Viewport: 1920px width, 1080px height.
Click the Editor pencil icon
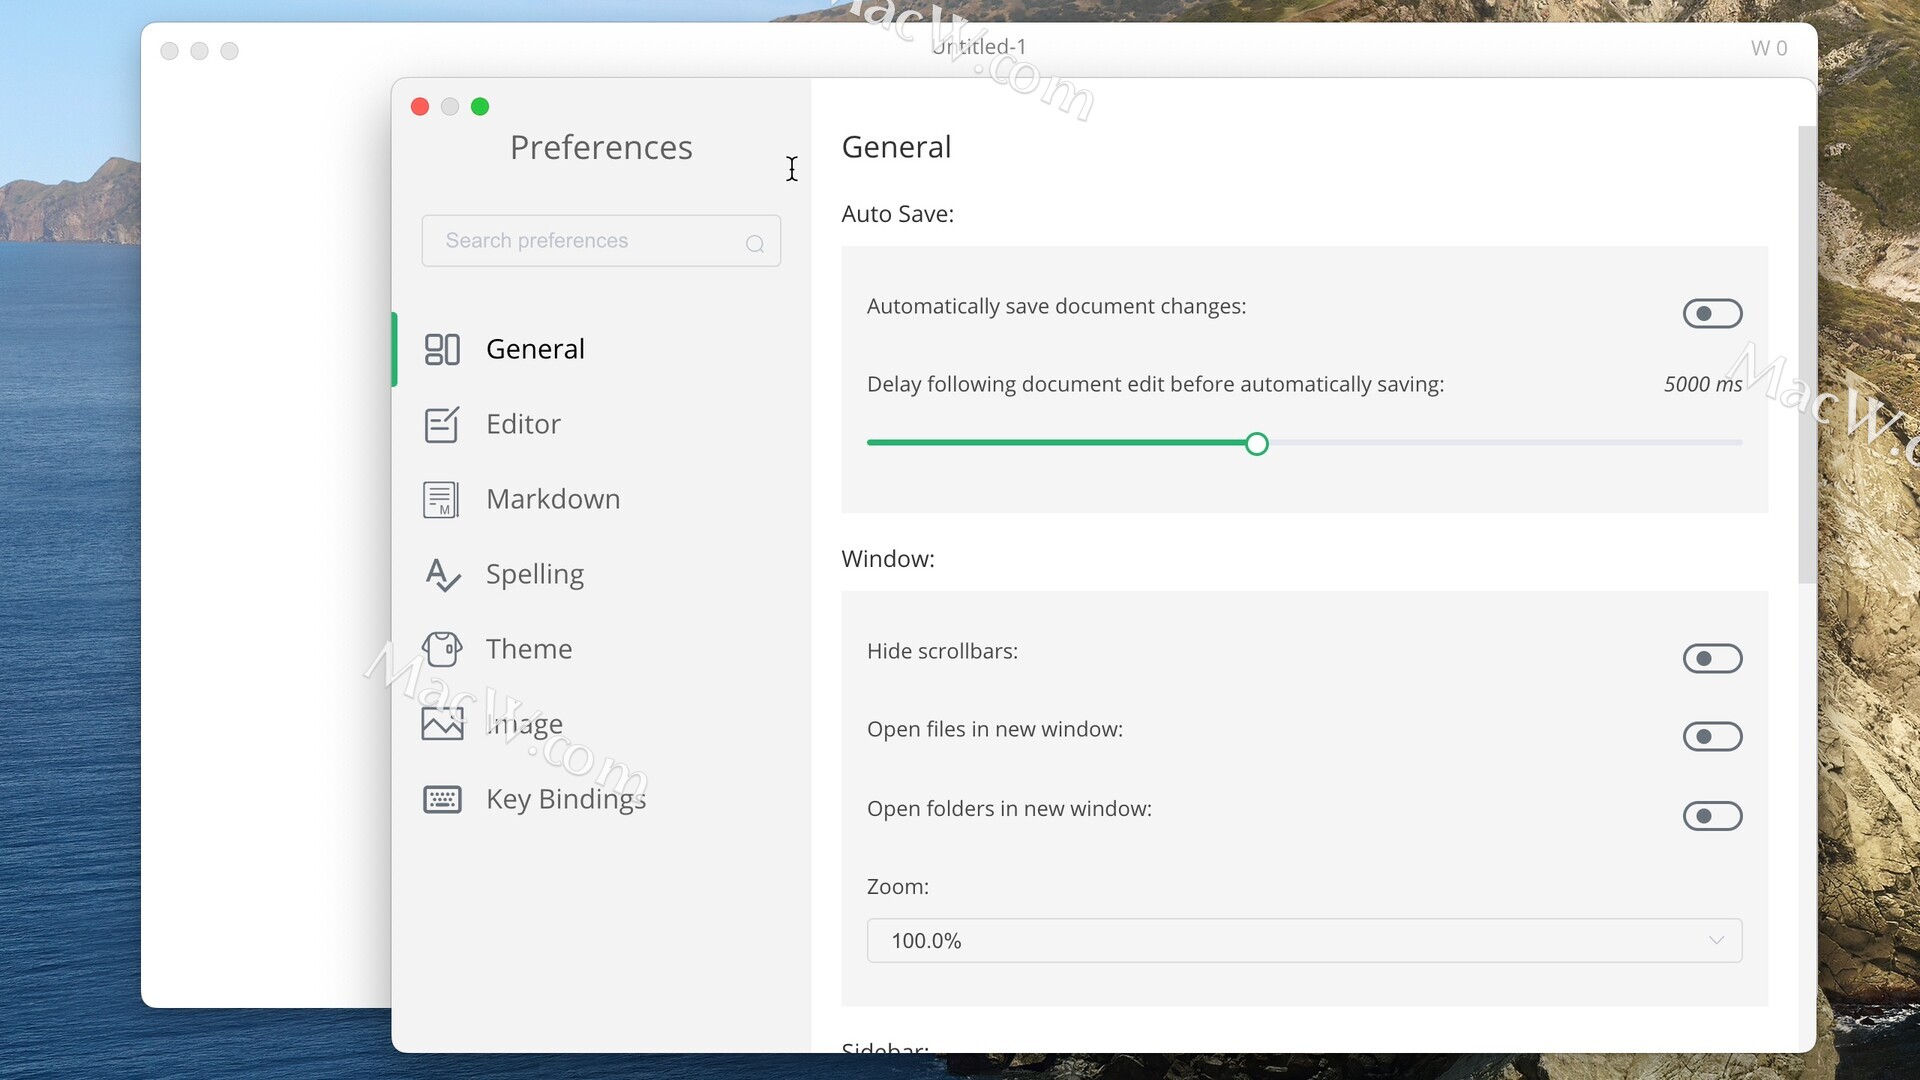pyautogui.click(x=441, y=424)
